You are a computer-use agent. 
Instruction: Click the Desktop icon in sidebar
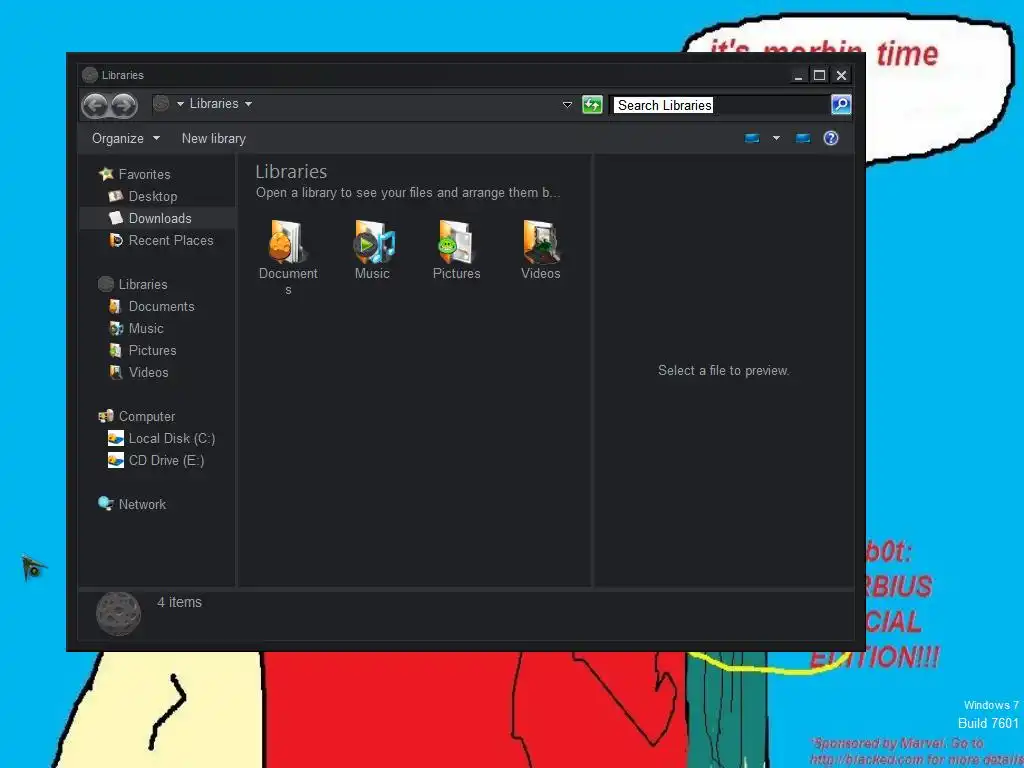pyautogui.click(x=116, y=196)
